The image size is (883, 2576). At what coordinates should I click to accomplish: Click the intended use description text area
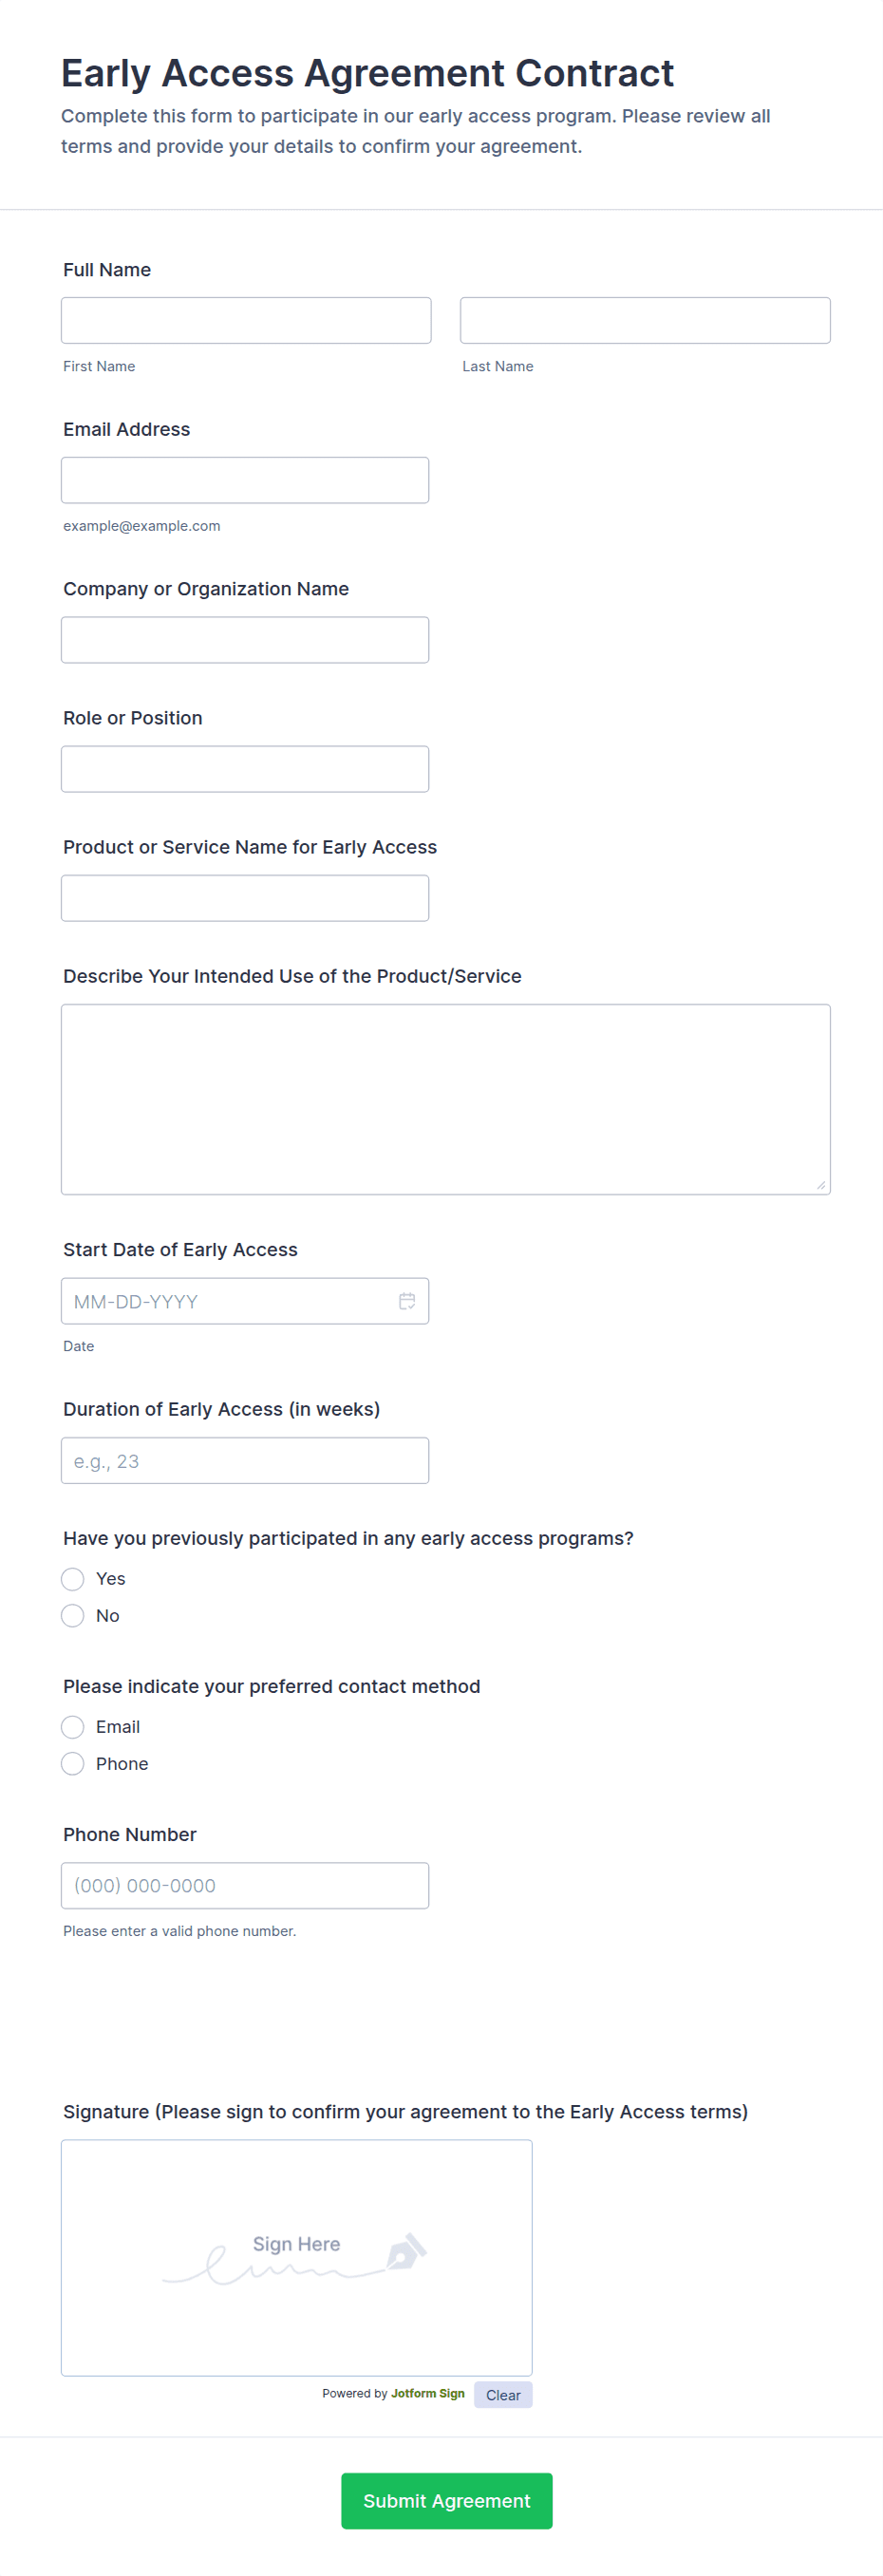click(445, 1099)
